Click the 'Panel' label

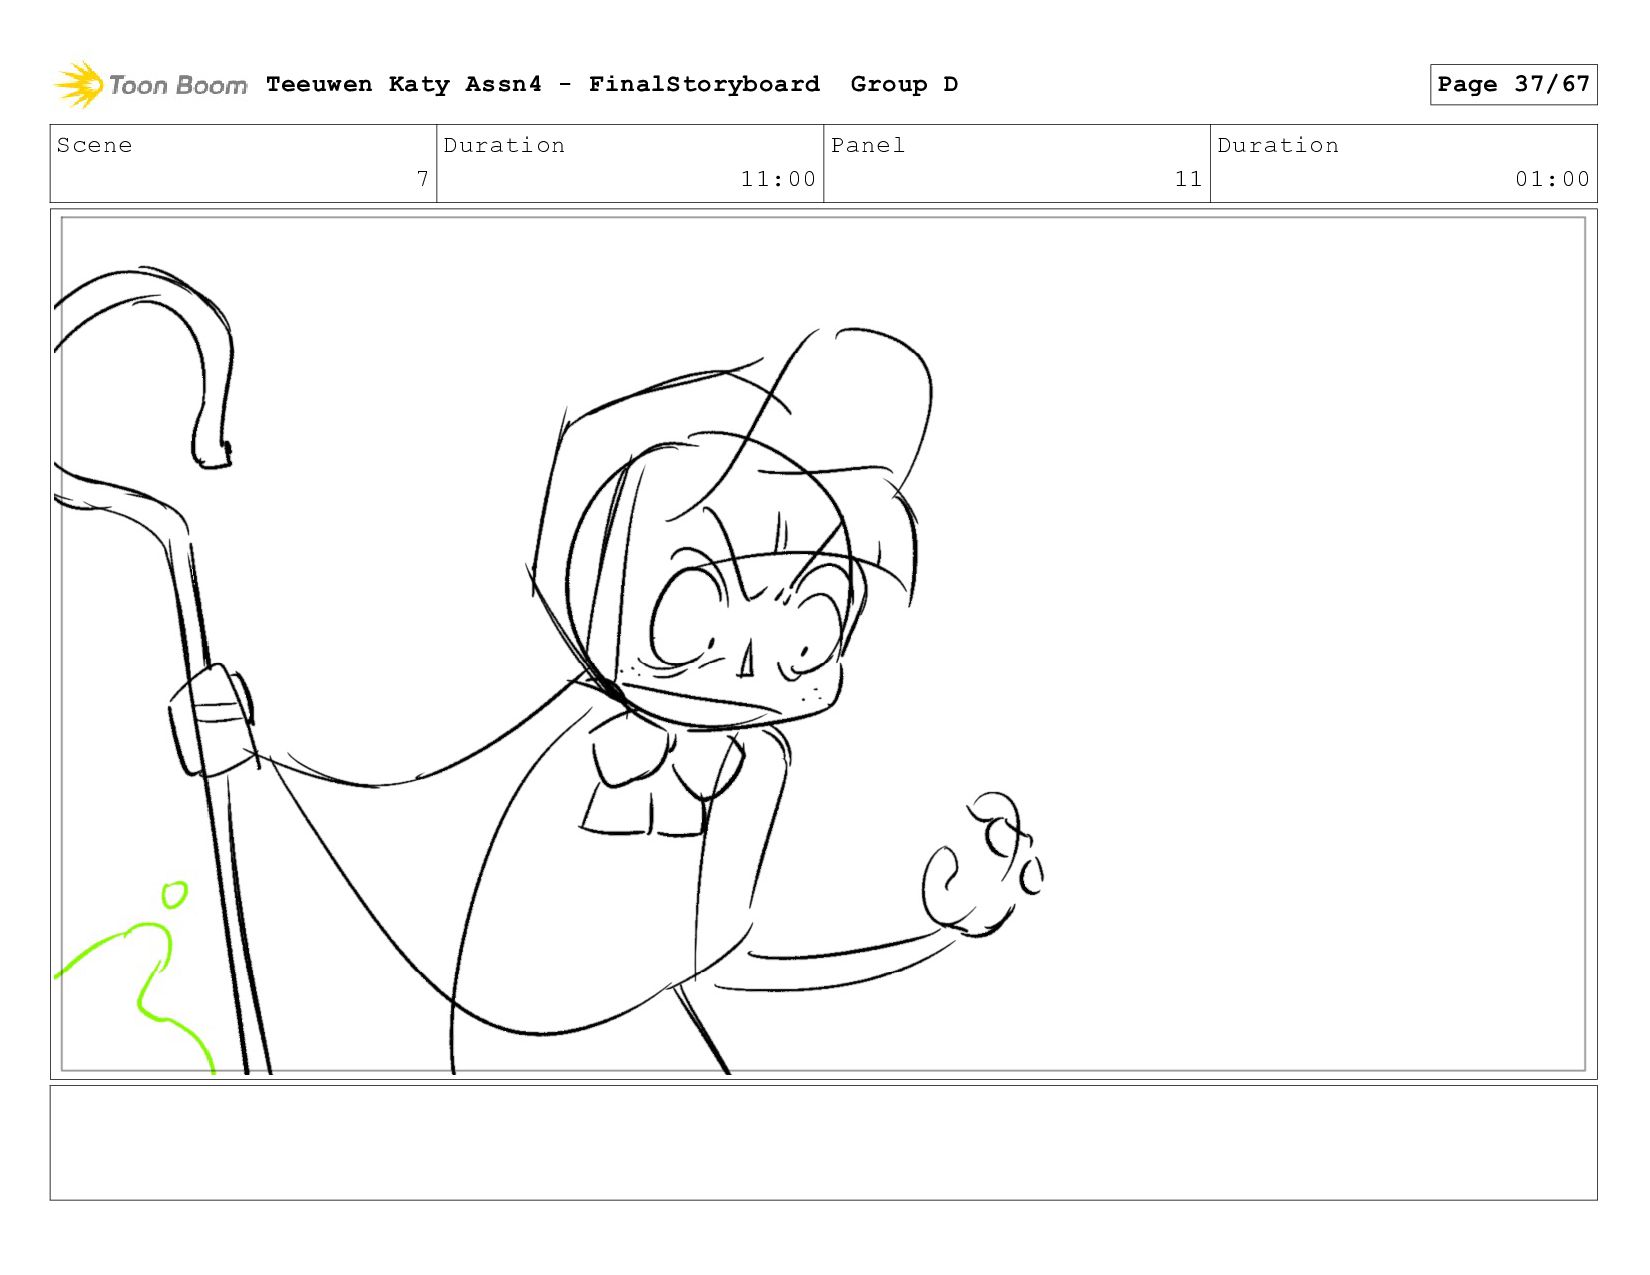pos(868,145)
